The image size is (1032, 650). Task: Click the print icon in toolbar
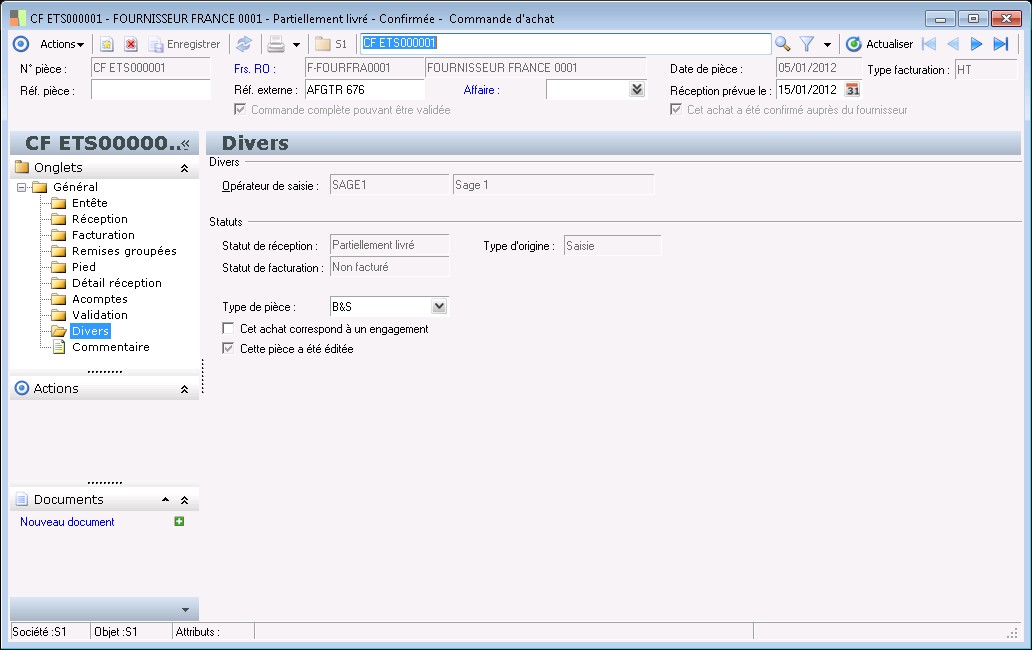click(276, 44)
